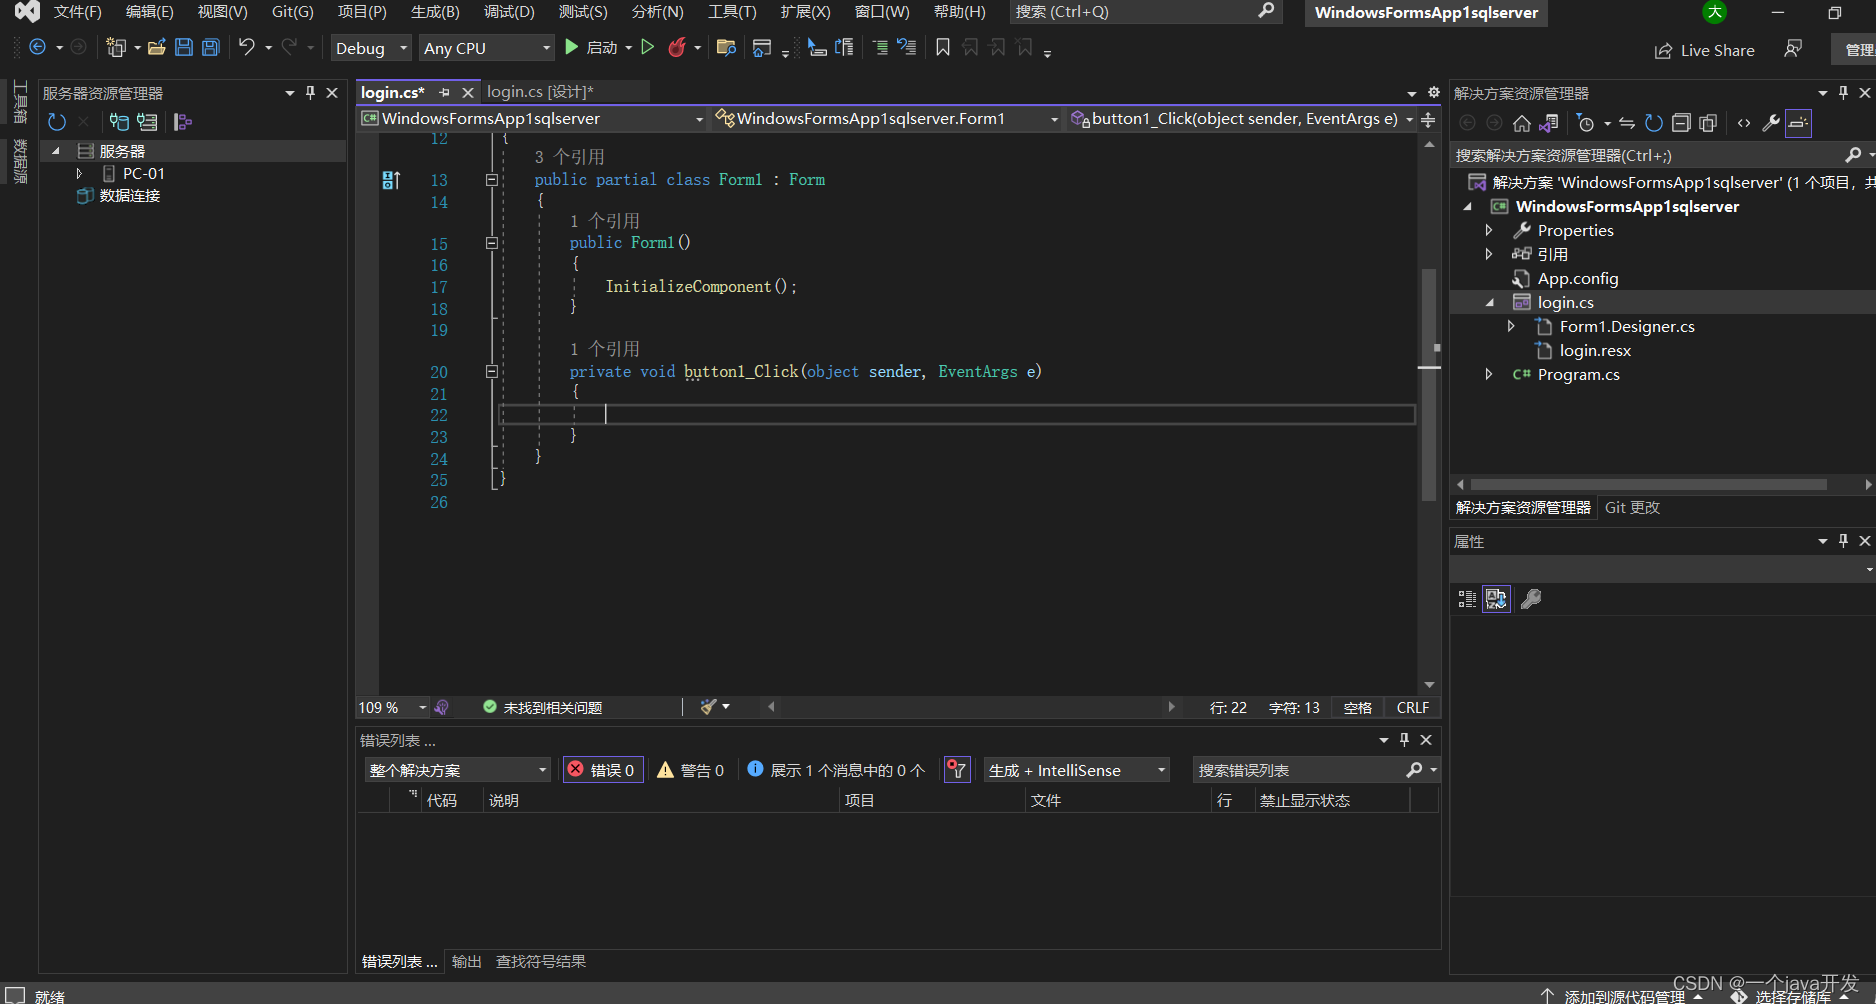Click the 启动 debug button
Image resolution: width=1876 pixels, height=1004 pixels.
(x=590, y=47)
